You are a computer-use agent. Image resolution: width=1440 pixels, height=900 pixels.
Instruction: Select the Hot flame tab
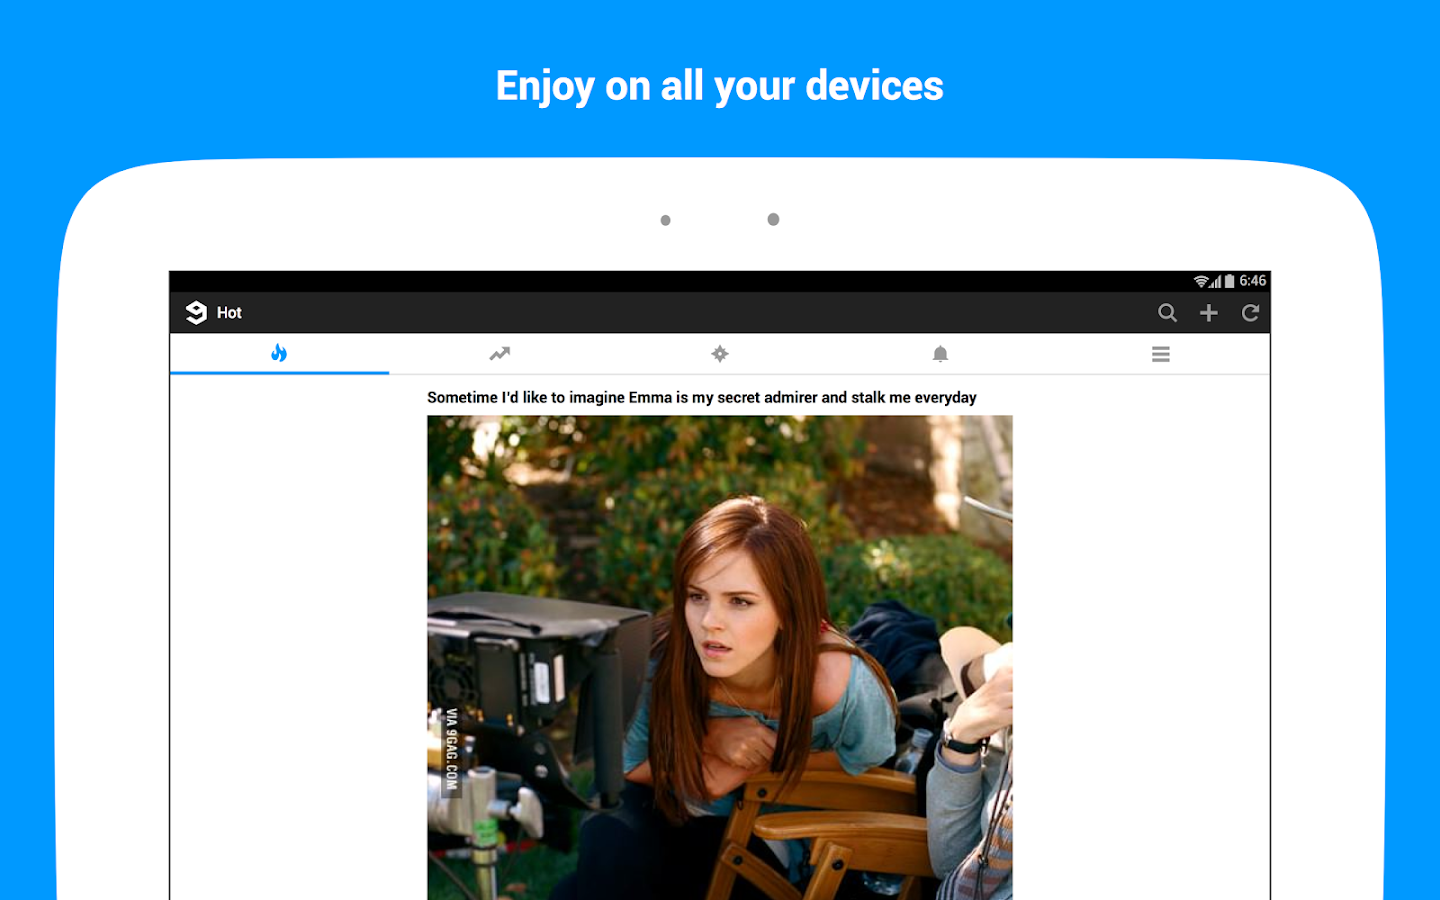279,353
